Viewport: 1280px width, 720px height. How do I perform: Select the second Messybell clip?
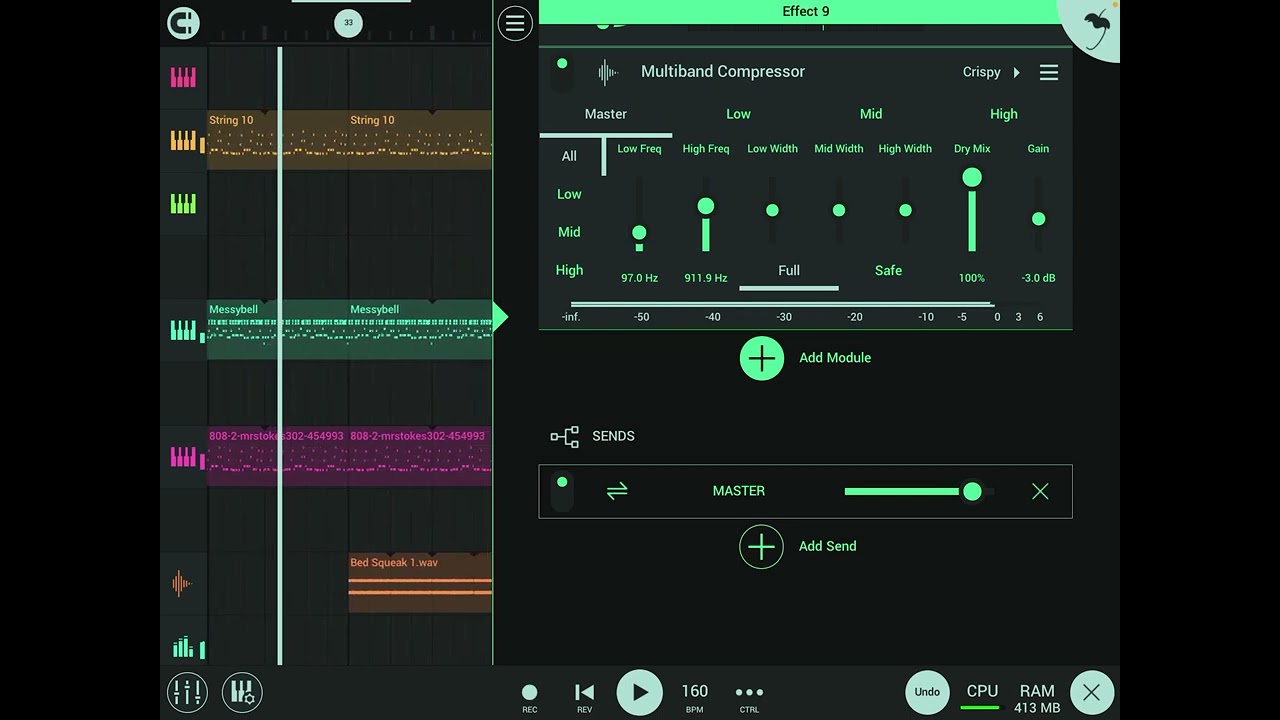click(x=420, y=329)
